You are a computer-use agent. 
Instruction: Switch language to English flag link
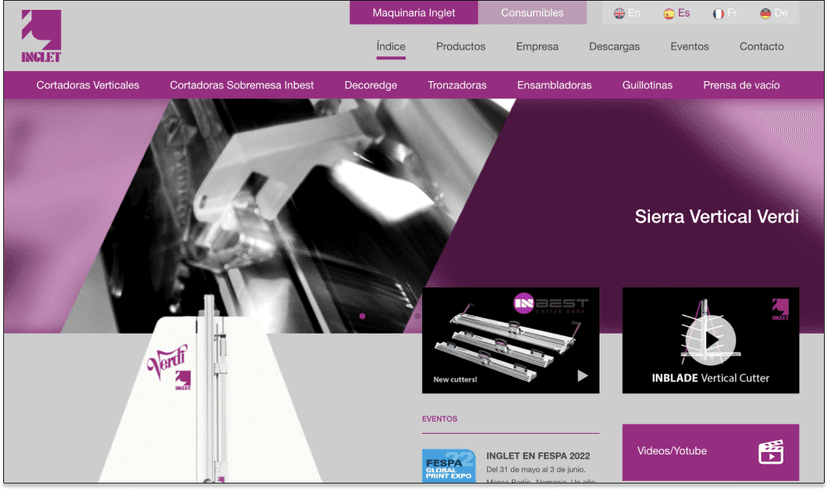coord(627,13)
